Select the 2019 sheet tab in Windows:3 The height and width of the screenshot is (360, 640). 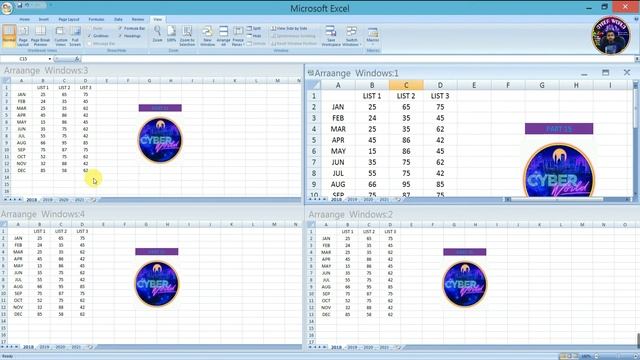coord(48,200)
